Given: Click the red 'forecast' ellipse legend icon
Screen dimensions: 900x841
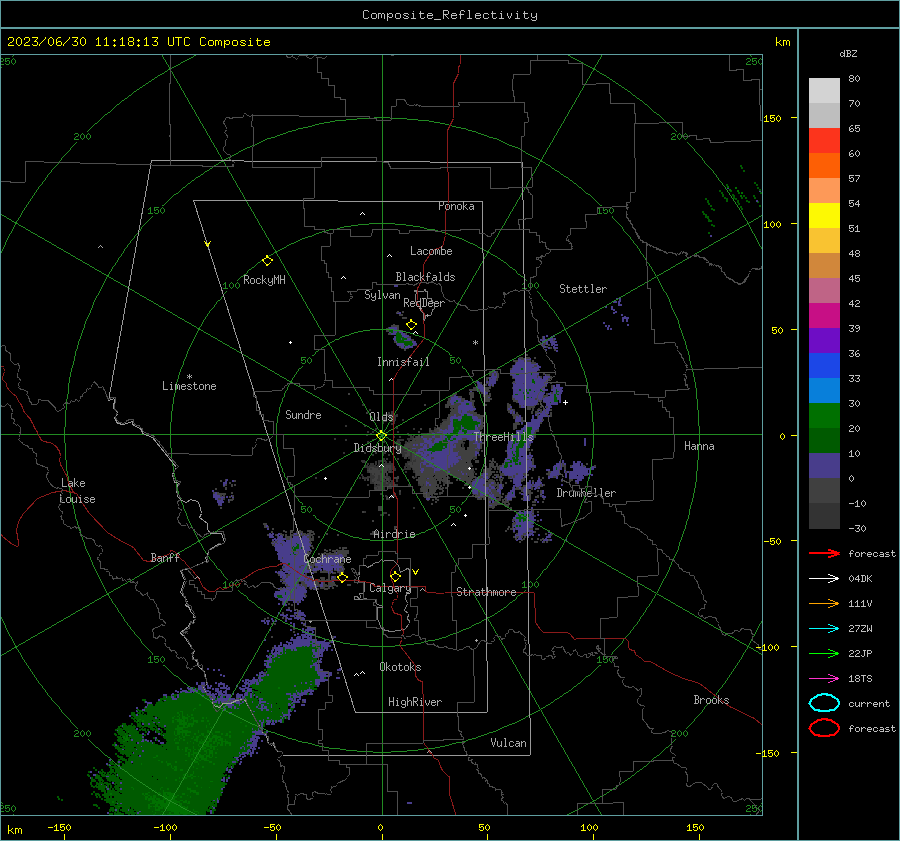Looking at the screenshot, I should click(x=824, y=728).
